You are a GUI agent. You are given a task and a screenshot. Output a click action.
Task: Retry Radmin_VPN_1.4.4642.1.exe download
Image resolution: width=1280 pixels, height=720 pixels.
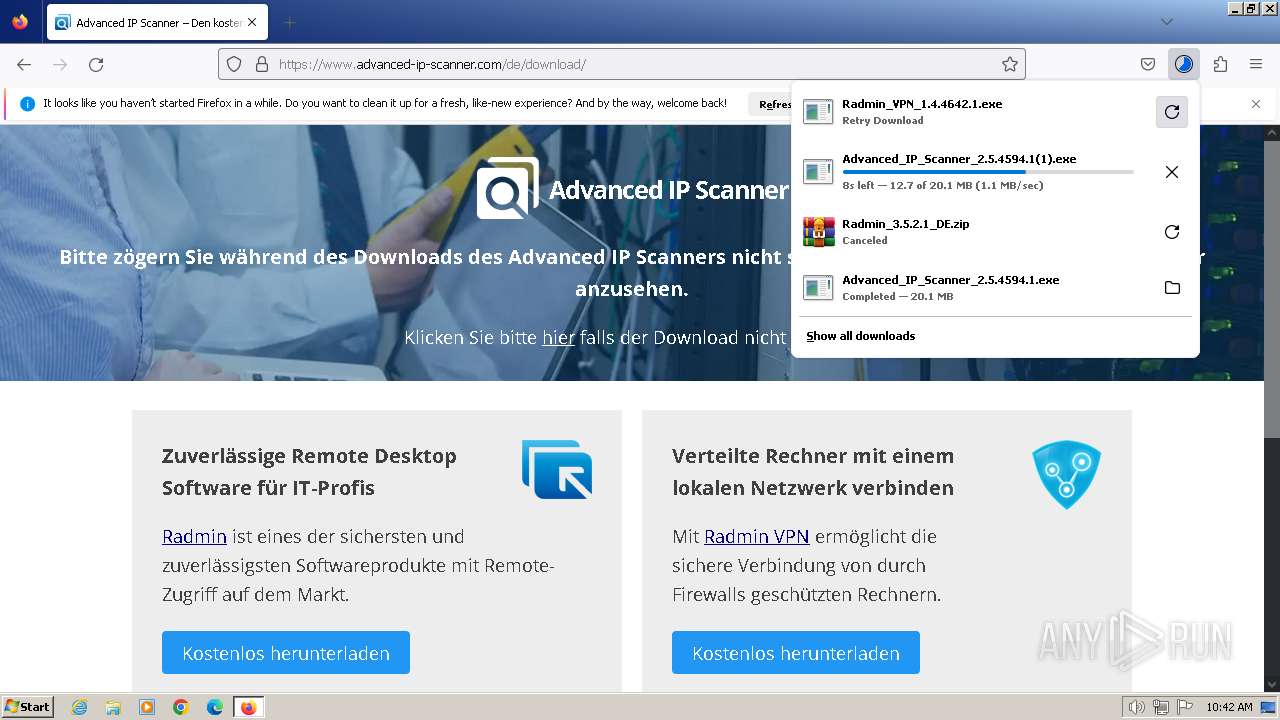click(x=1172, y=112)
